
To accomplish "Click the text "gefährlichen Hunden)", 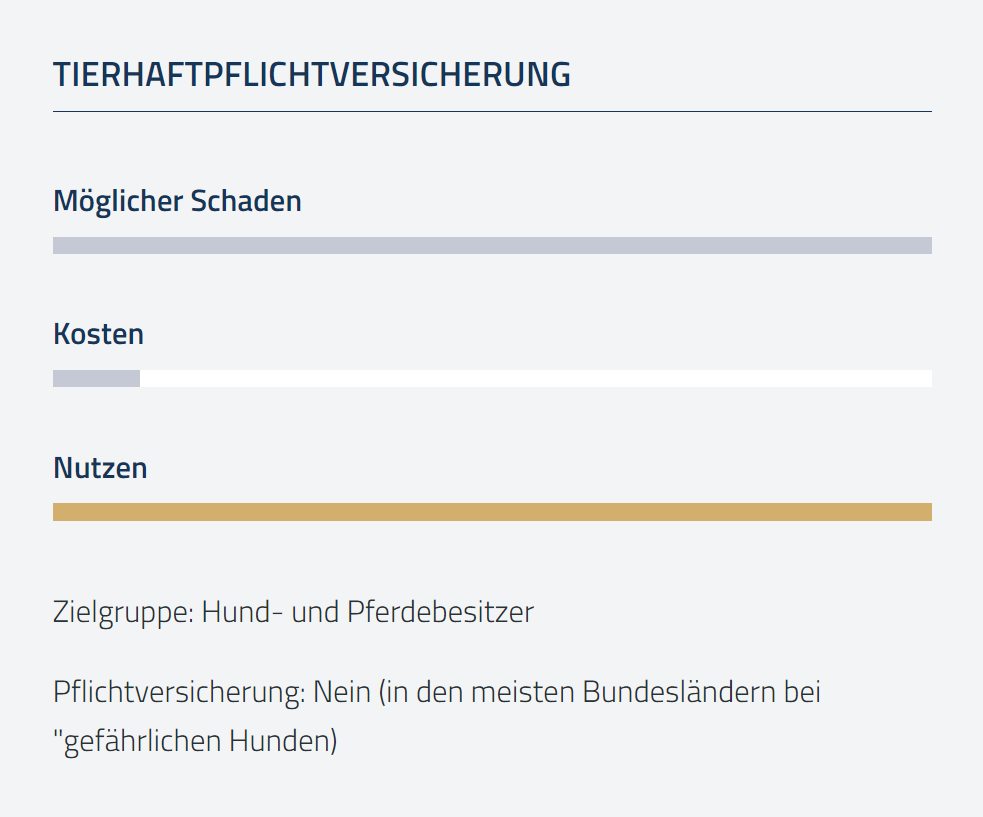I will [x=196, y=741].
